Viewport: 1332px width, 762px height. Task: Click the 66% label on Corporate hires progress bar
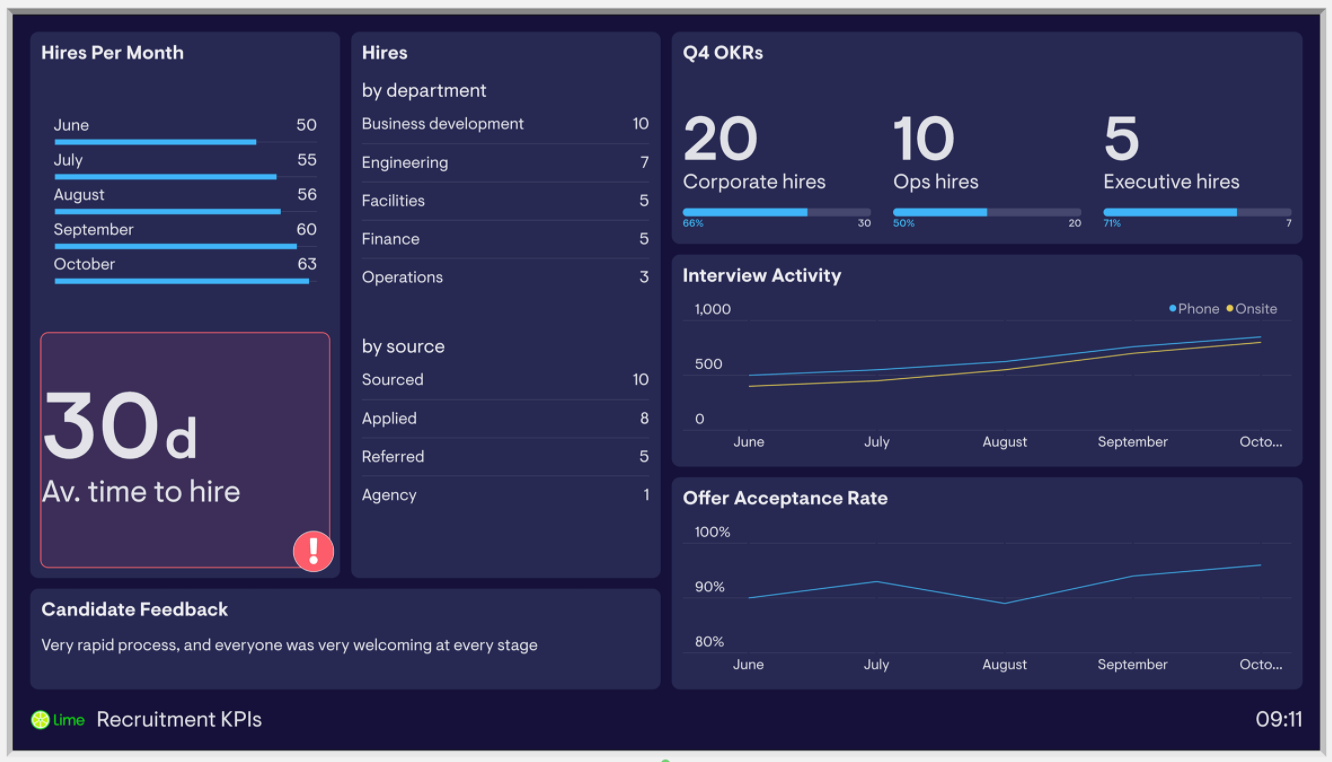point(694,222)
